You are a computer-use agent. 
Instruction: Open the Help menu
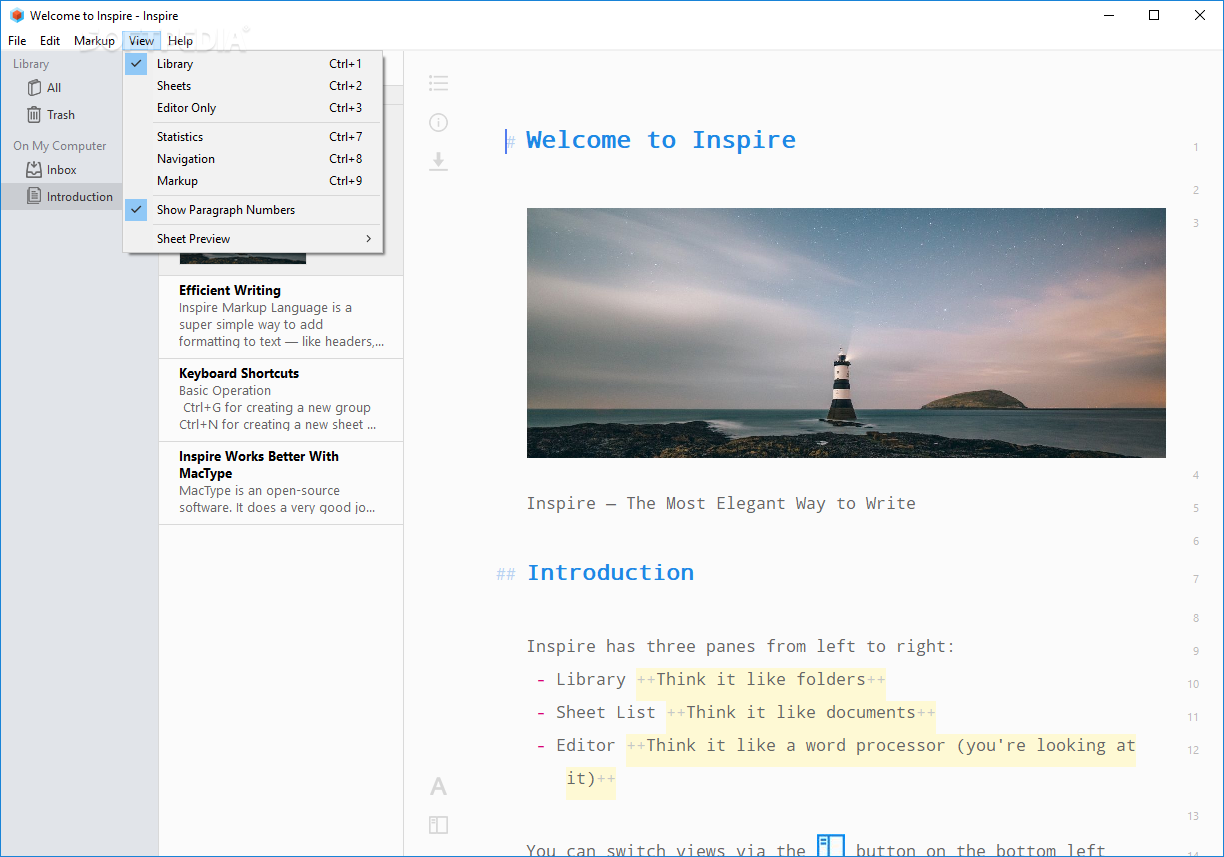[181, 41]
